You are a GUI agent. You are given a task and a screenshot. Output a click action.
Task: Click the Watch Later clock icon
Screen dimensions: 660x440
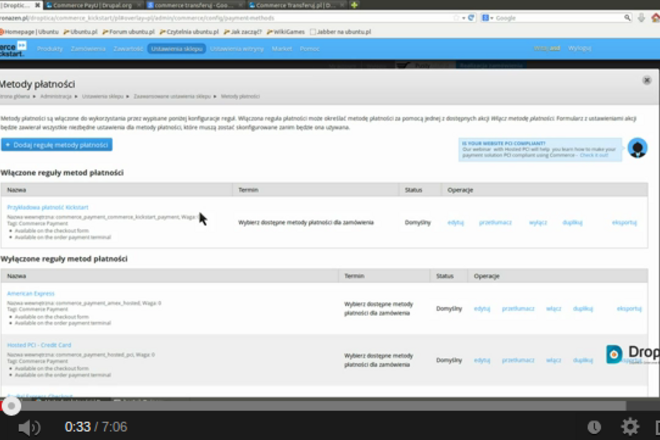[x=596, y=427]
